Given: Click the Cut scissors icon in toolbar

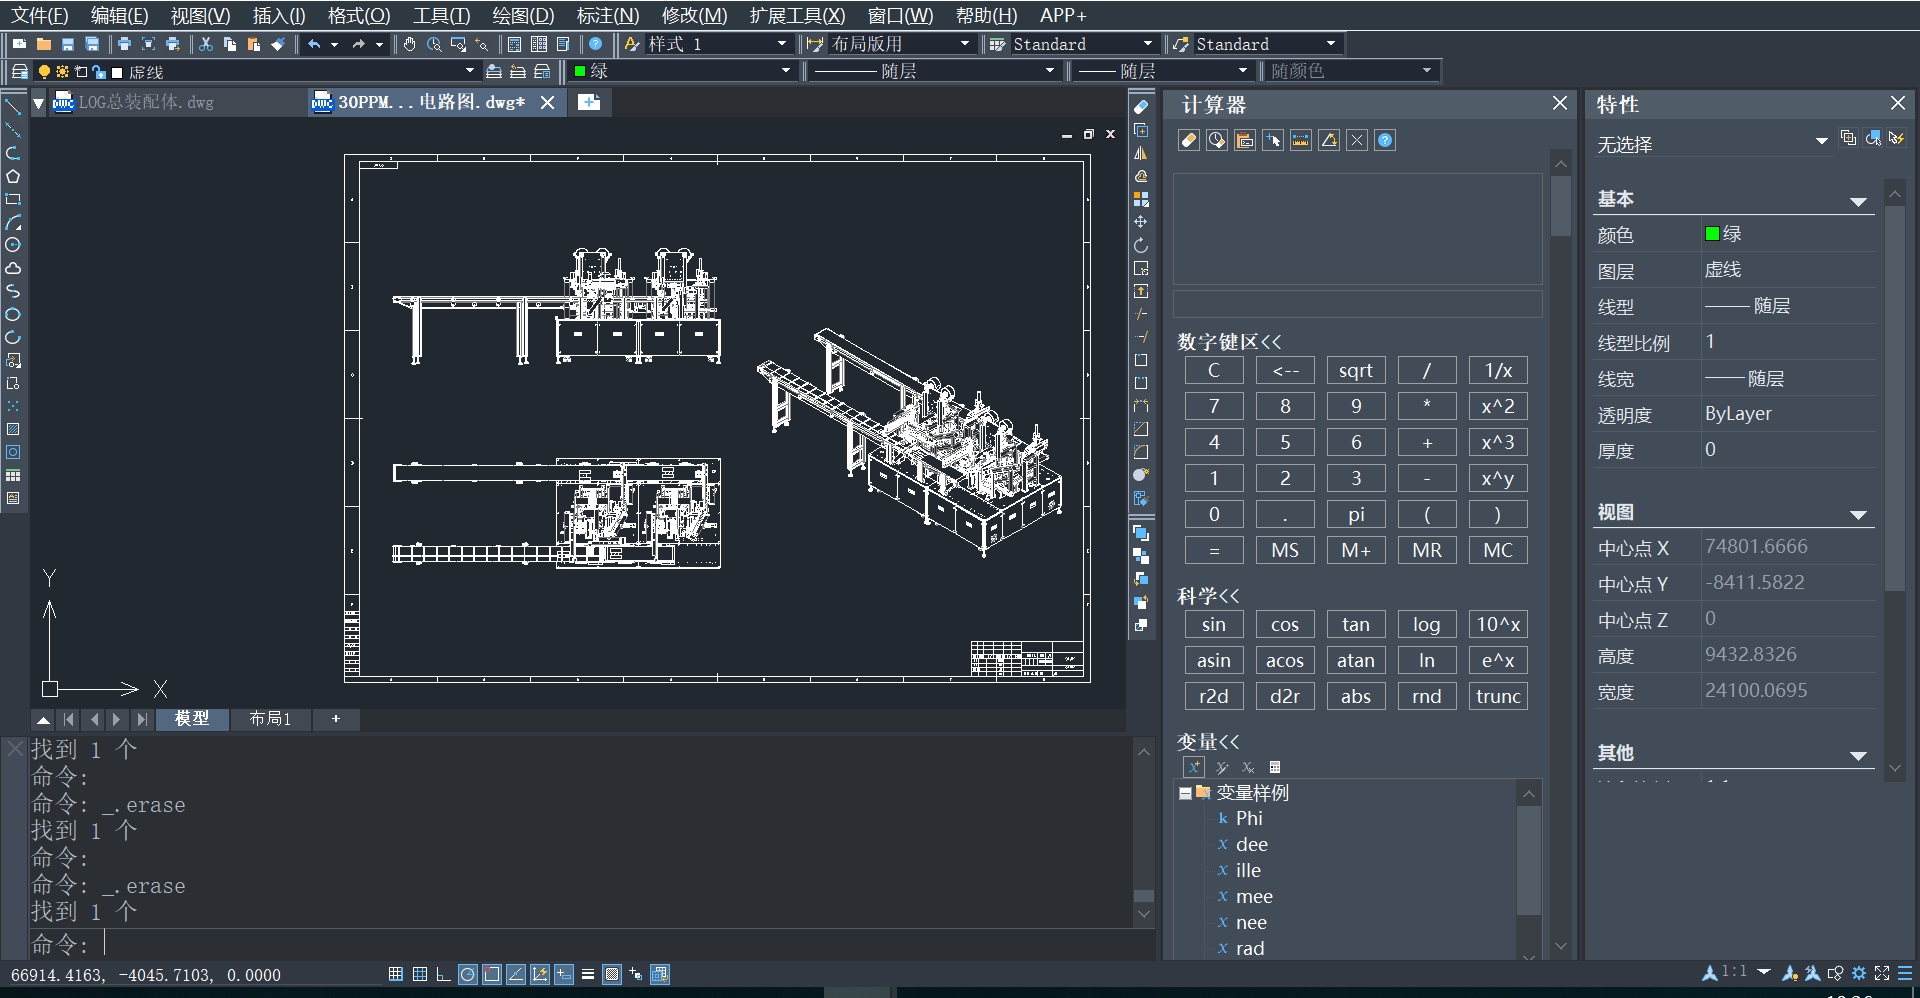Looking at the screenshot, I should 206,44.
